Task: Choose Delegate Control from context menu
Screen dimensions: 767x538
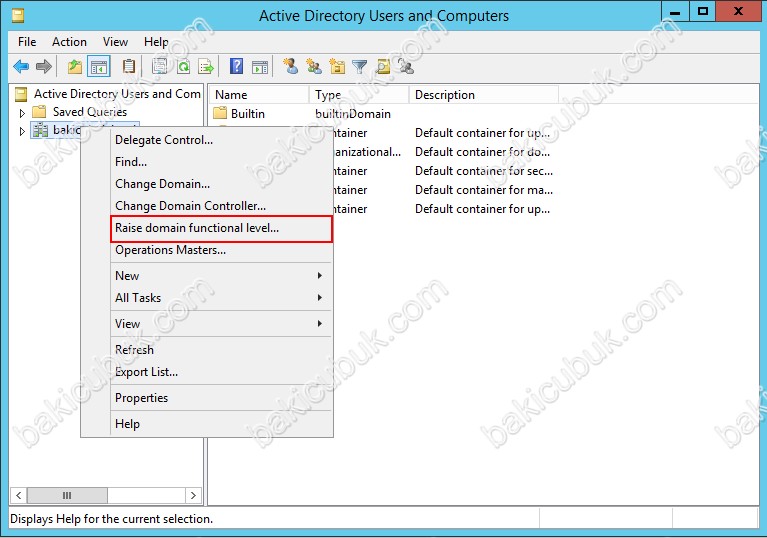Action: tap(164, 140)
